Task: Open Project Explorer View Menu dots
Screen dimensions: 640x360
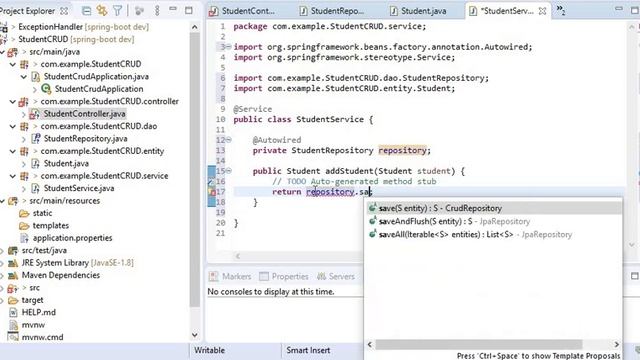Action: point(157,11)
